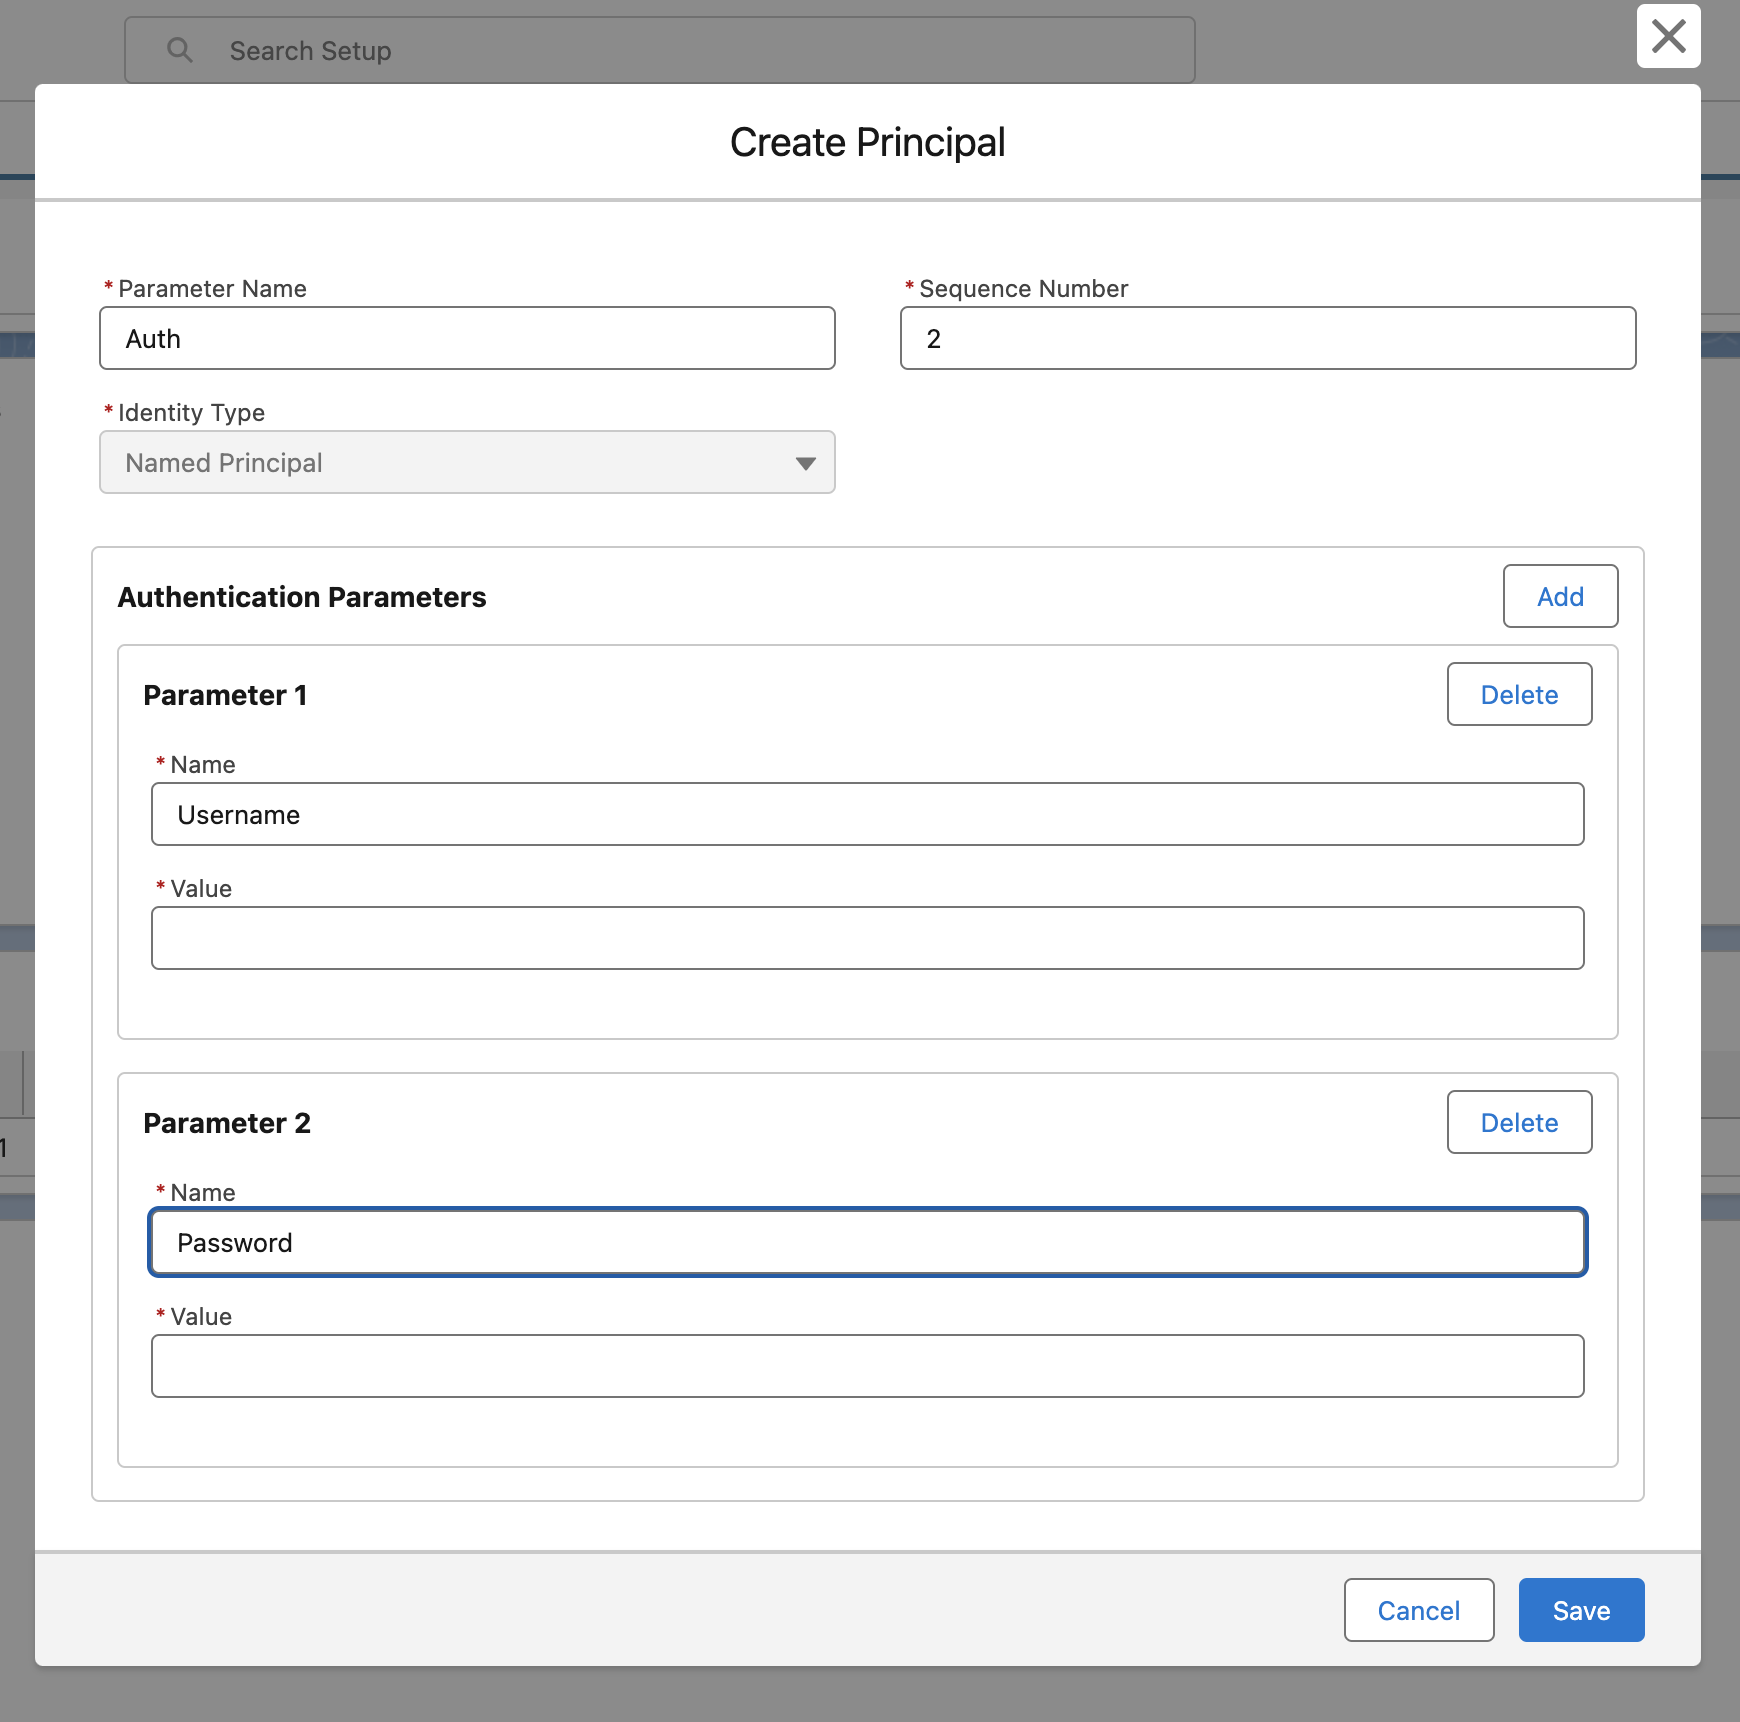The height and width of the screenshot is (1722, 1740).
Task: Close the Create Principal dialog
Action: 1668,37
